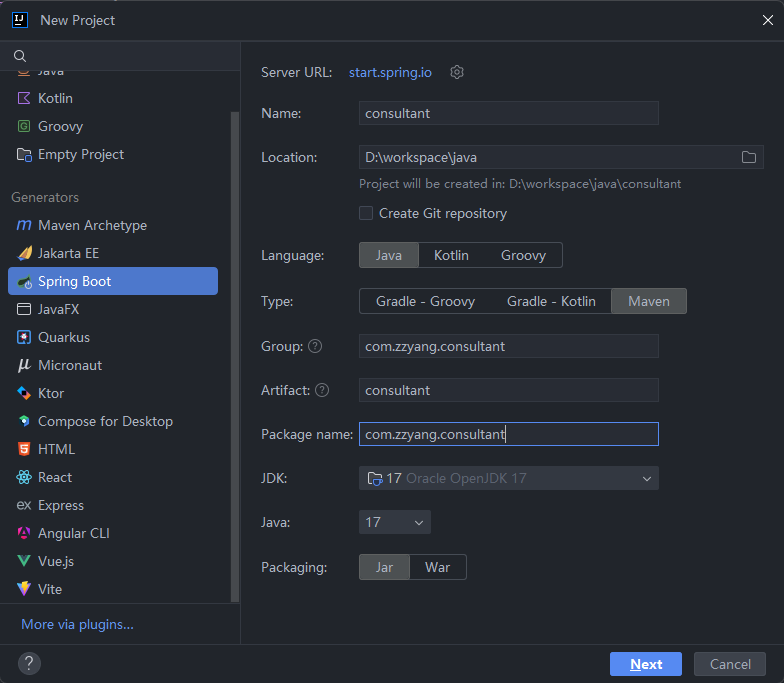784x683 pixels.
Task: Click the left panel vertical scrollbar
Action: pyautogui.click(x=235, y=350)
